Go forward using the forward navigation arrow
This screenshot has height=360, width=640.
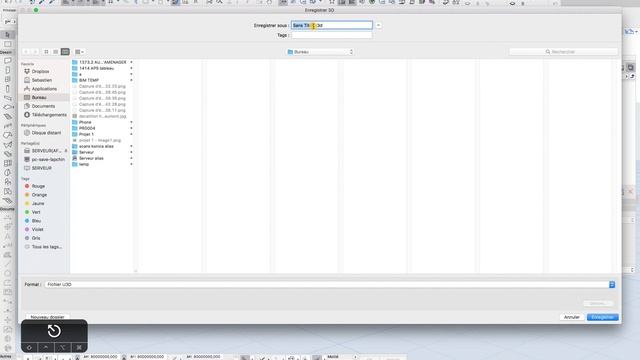(x=35, y=52)
